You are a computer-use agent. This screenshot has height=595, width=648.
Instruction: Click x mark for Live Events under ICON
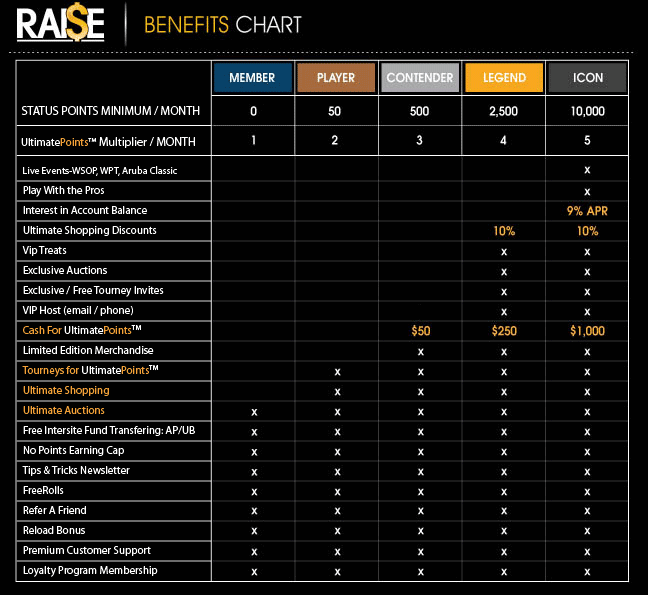tap(587, 170)
